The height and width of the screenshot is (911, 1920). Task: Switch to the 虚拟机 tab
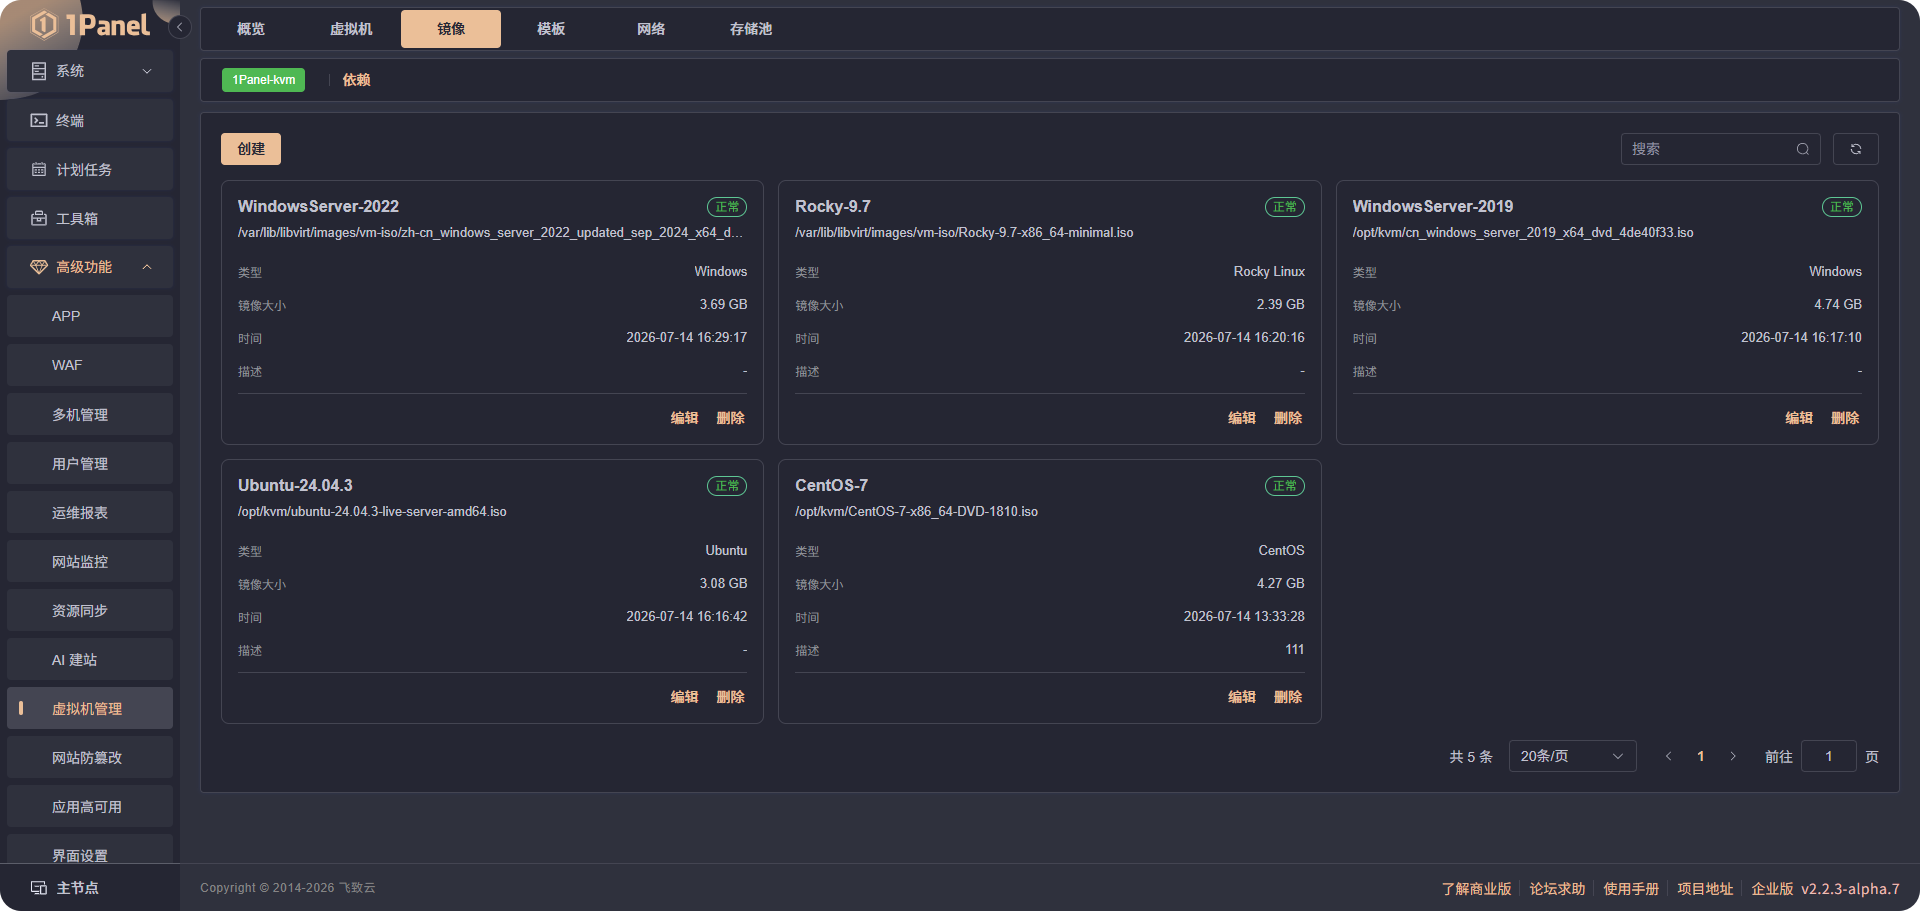point(351,29)
